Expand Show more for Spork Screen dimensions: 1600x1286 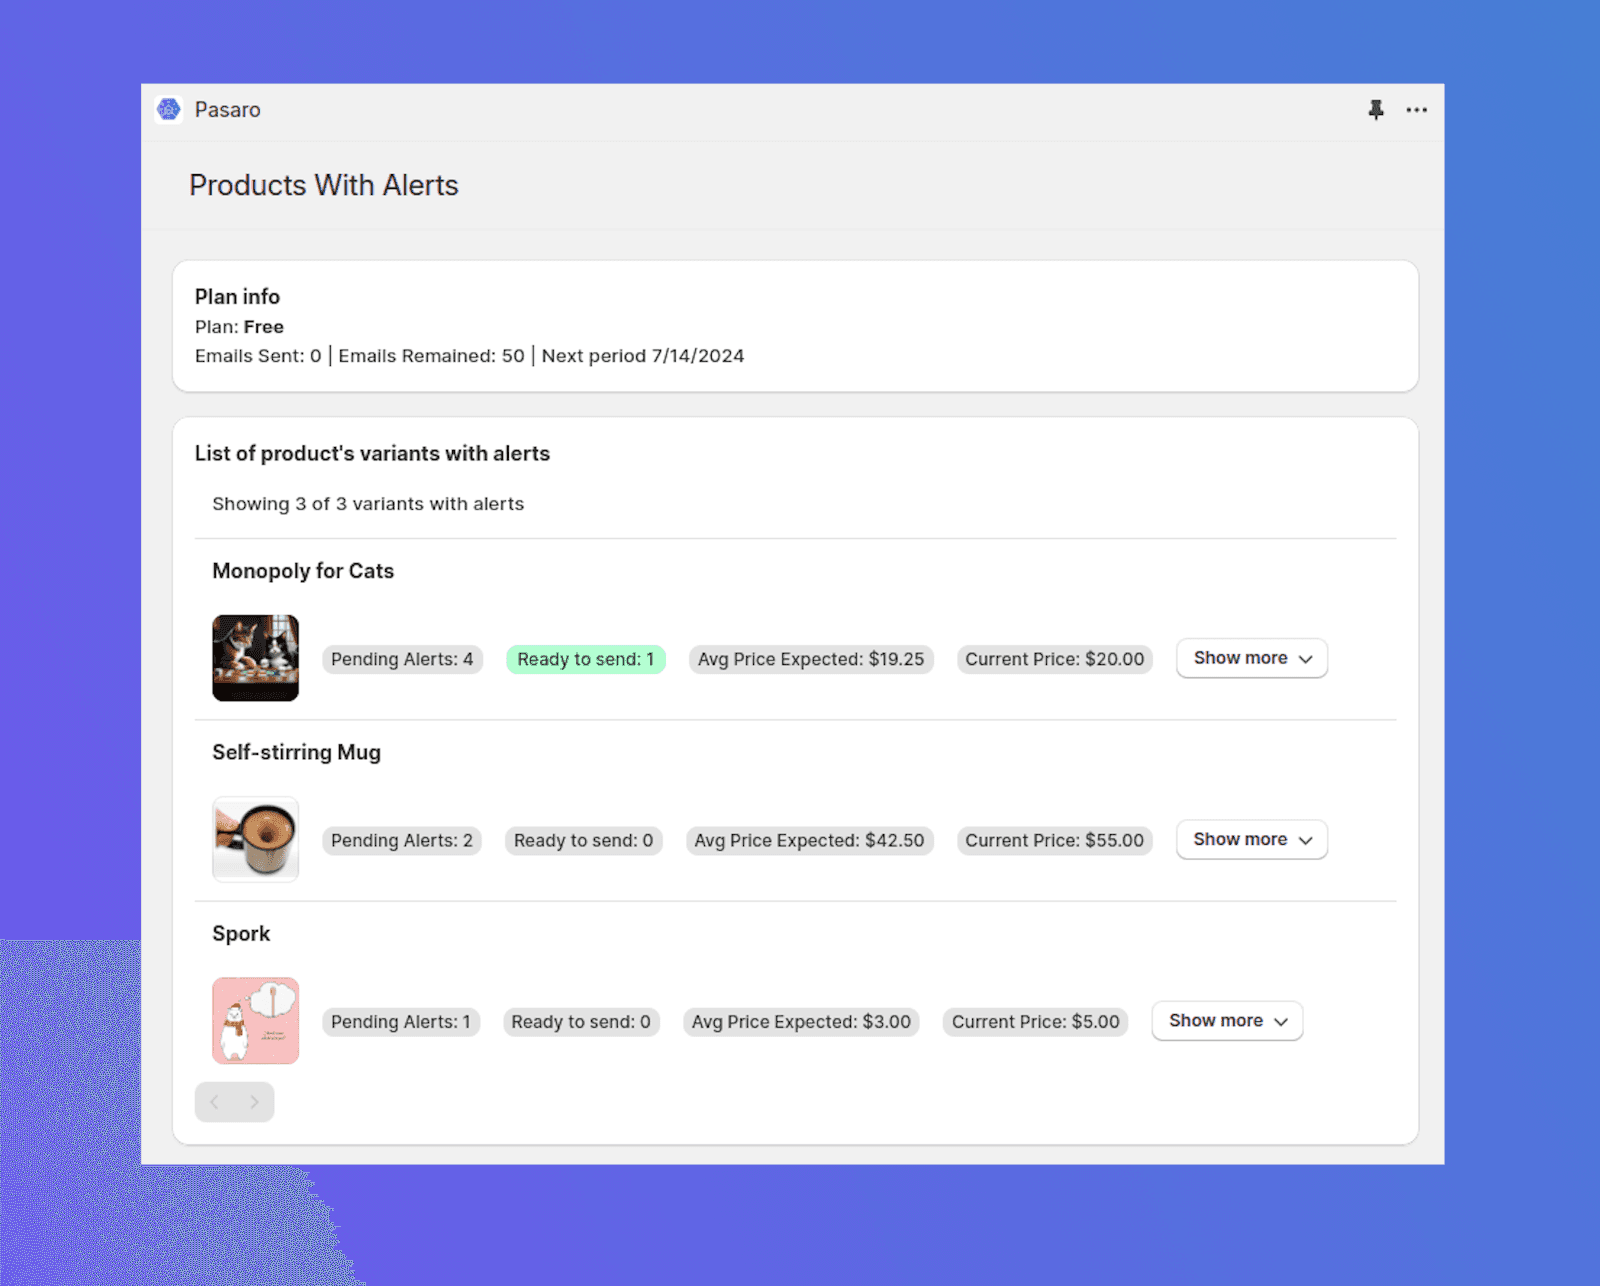tap(1226, 1020)
